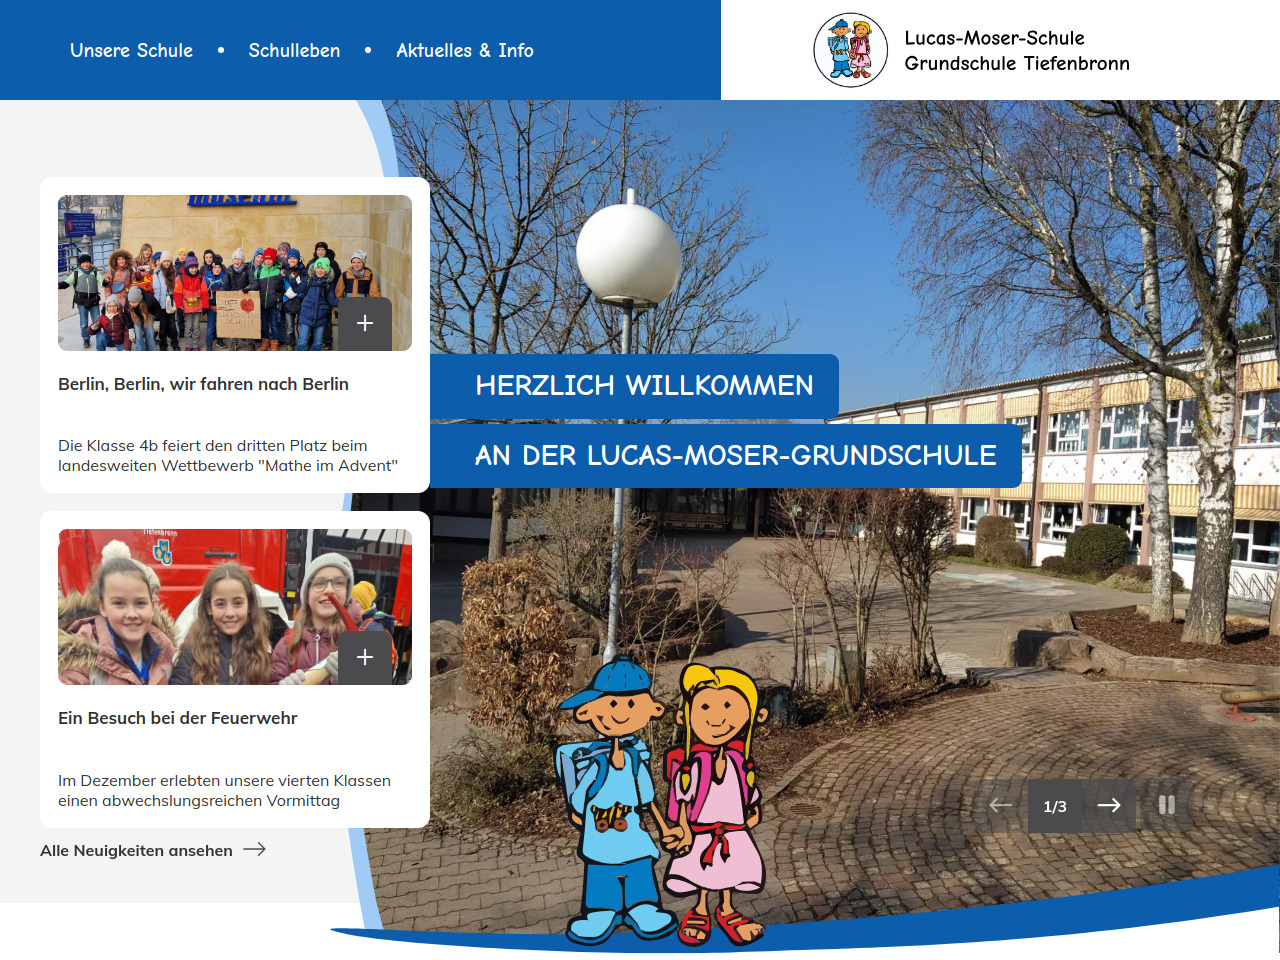This screenshot has height=960, width=1280.
Task: Click the boy and girl mascot illustration
Action: click(x=660, y=800)
